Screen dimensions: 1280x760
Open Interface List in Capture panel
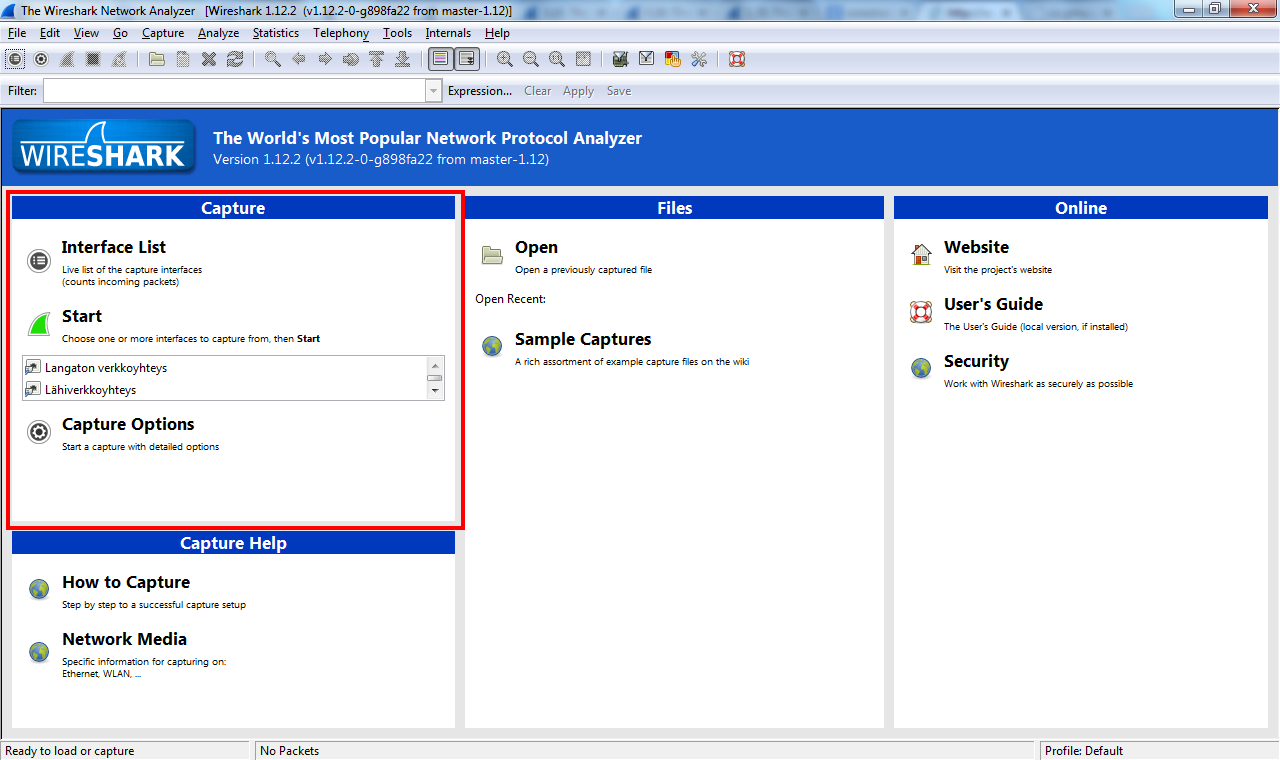[114, 247]
